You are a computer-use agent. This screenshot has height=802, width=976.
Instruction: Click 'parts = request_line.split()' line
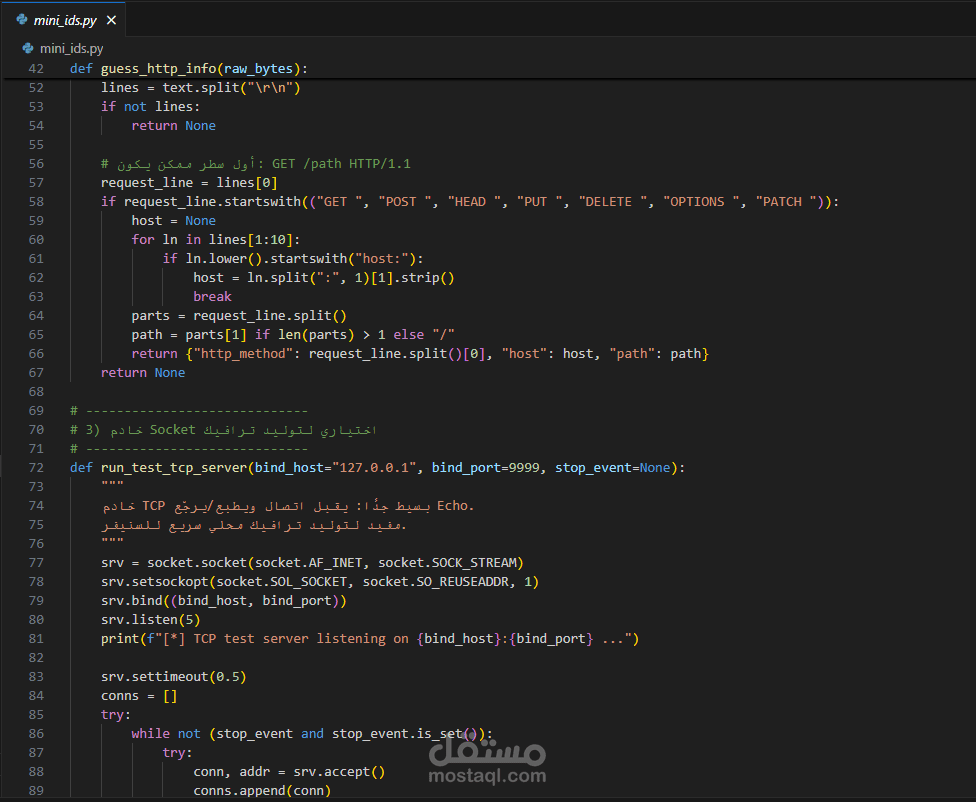[239, 316]
